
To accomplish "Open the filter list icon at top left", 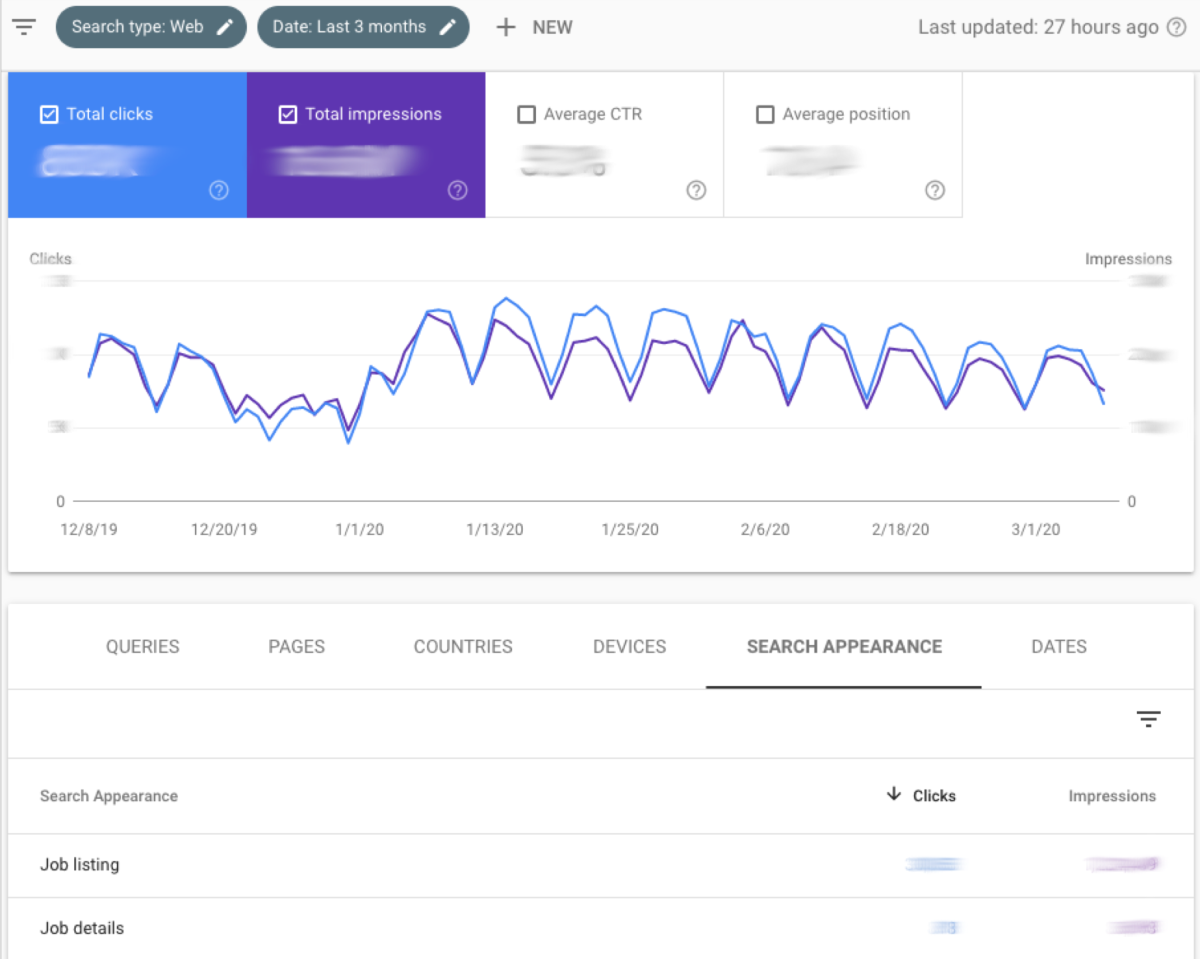I will click(24, 27).
